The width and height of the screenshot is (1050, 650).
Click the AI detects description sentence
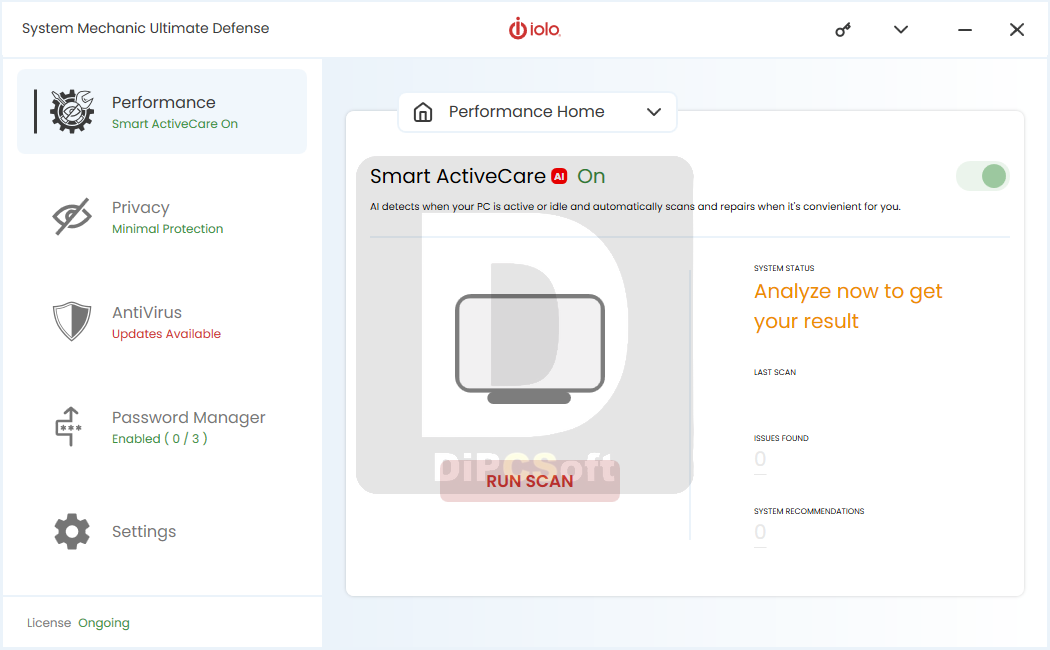tap(635, 206)
